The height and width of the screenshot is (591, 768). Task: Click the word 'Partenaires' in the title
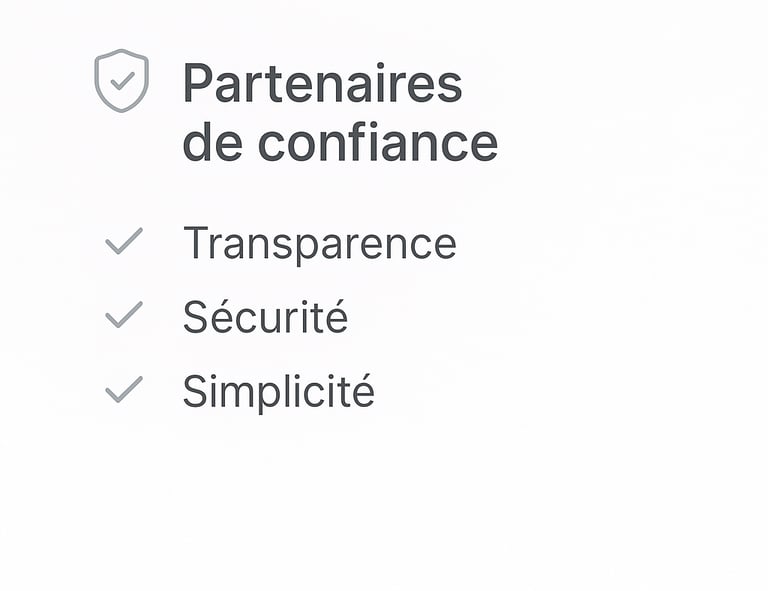(322, 84)
